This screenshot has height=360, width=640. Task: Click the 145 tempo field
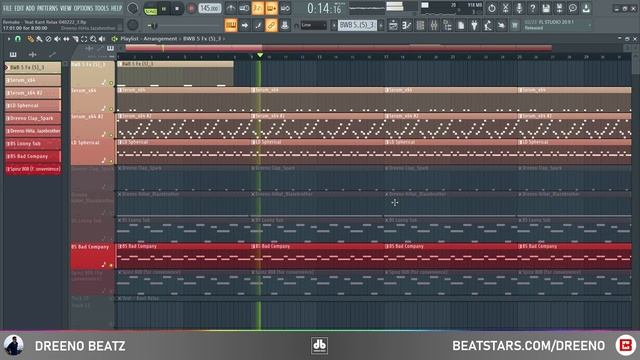pos(210,8)
